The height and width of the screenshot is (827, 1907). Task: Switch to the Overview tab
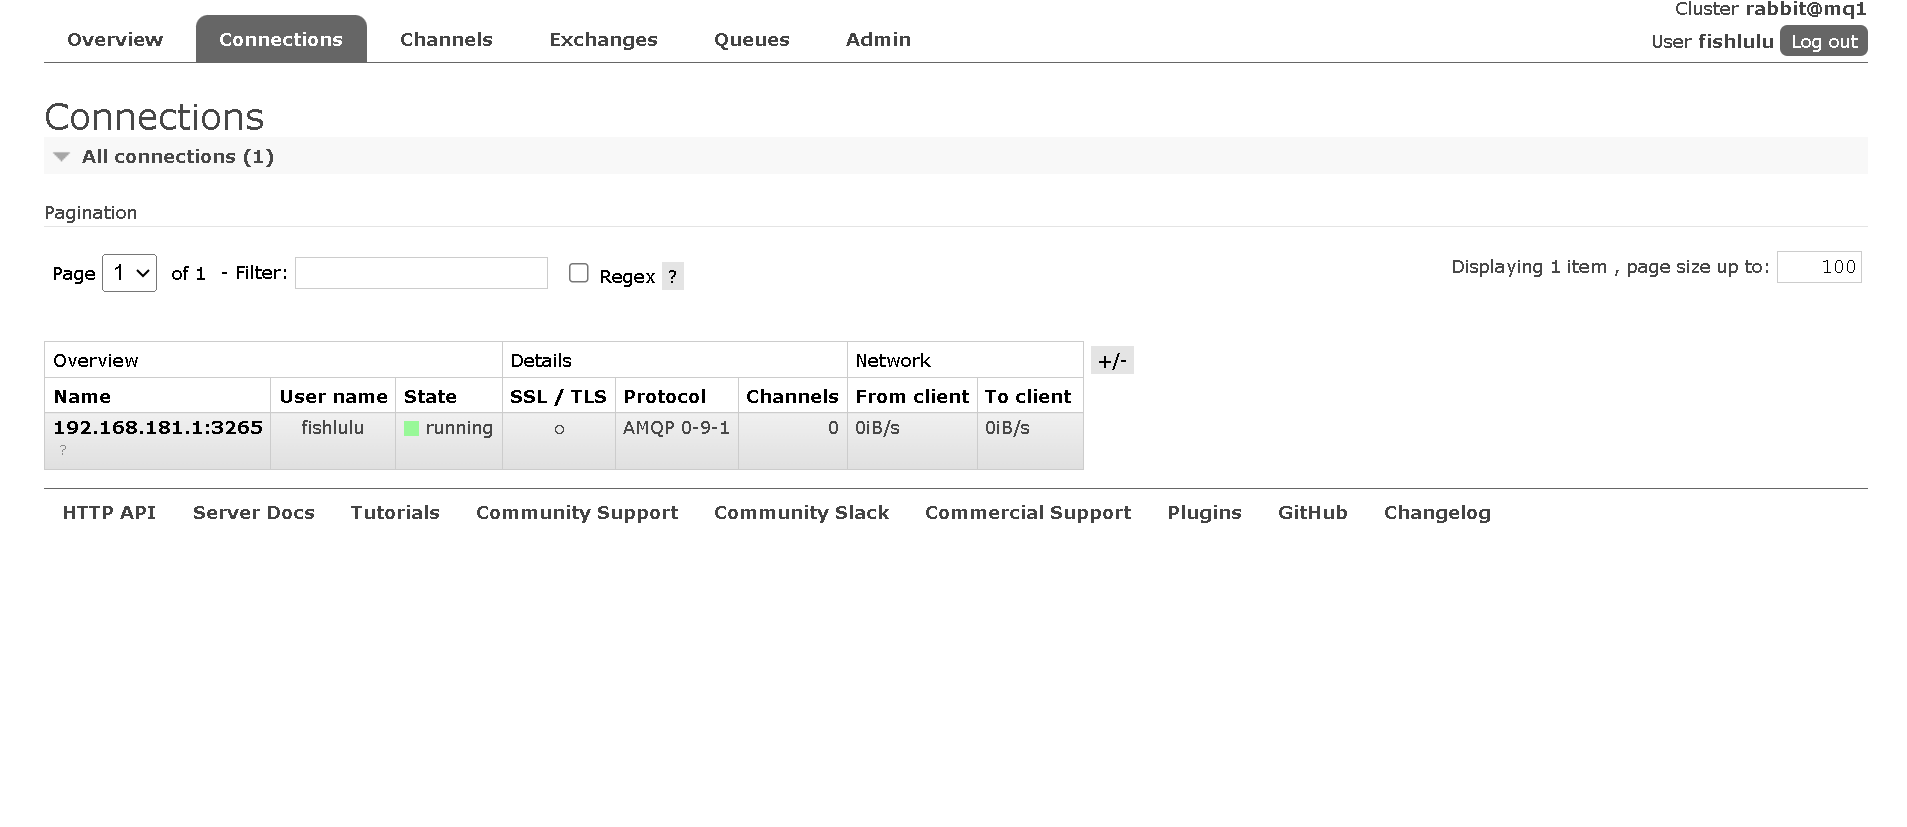(x=115, y=40)
